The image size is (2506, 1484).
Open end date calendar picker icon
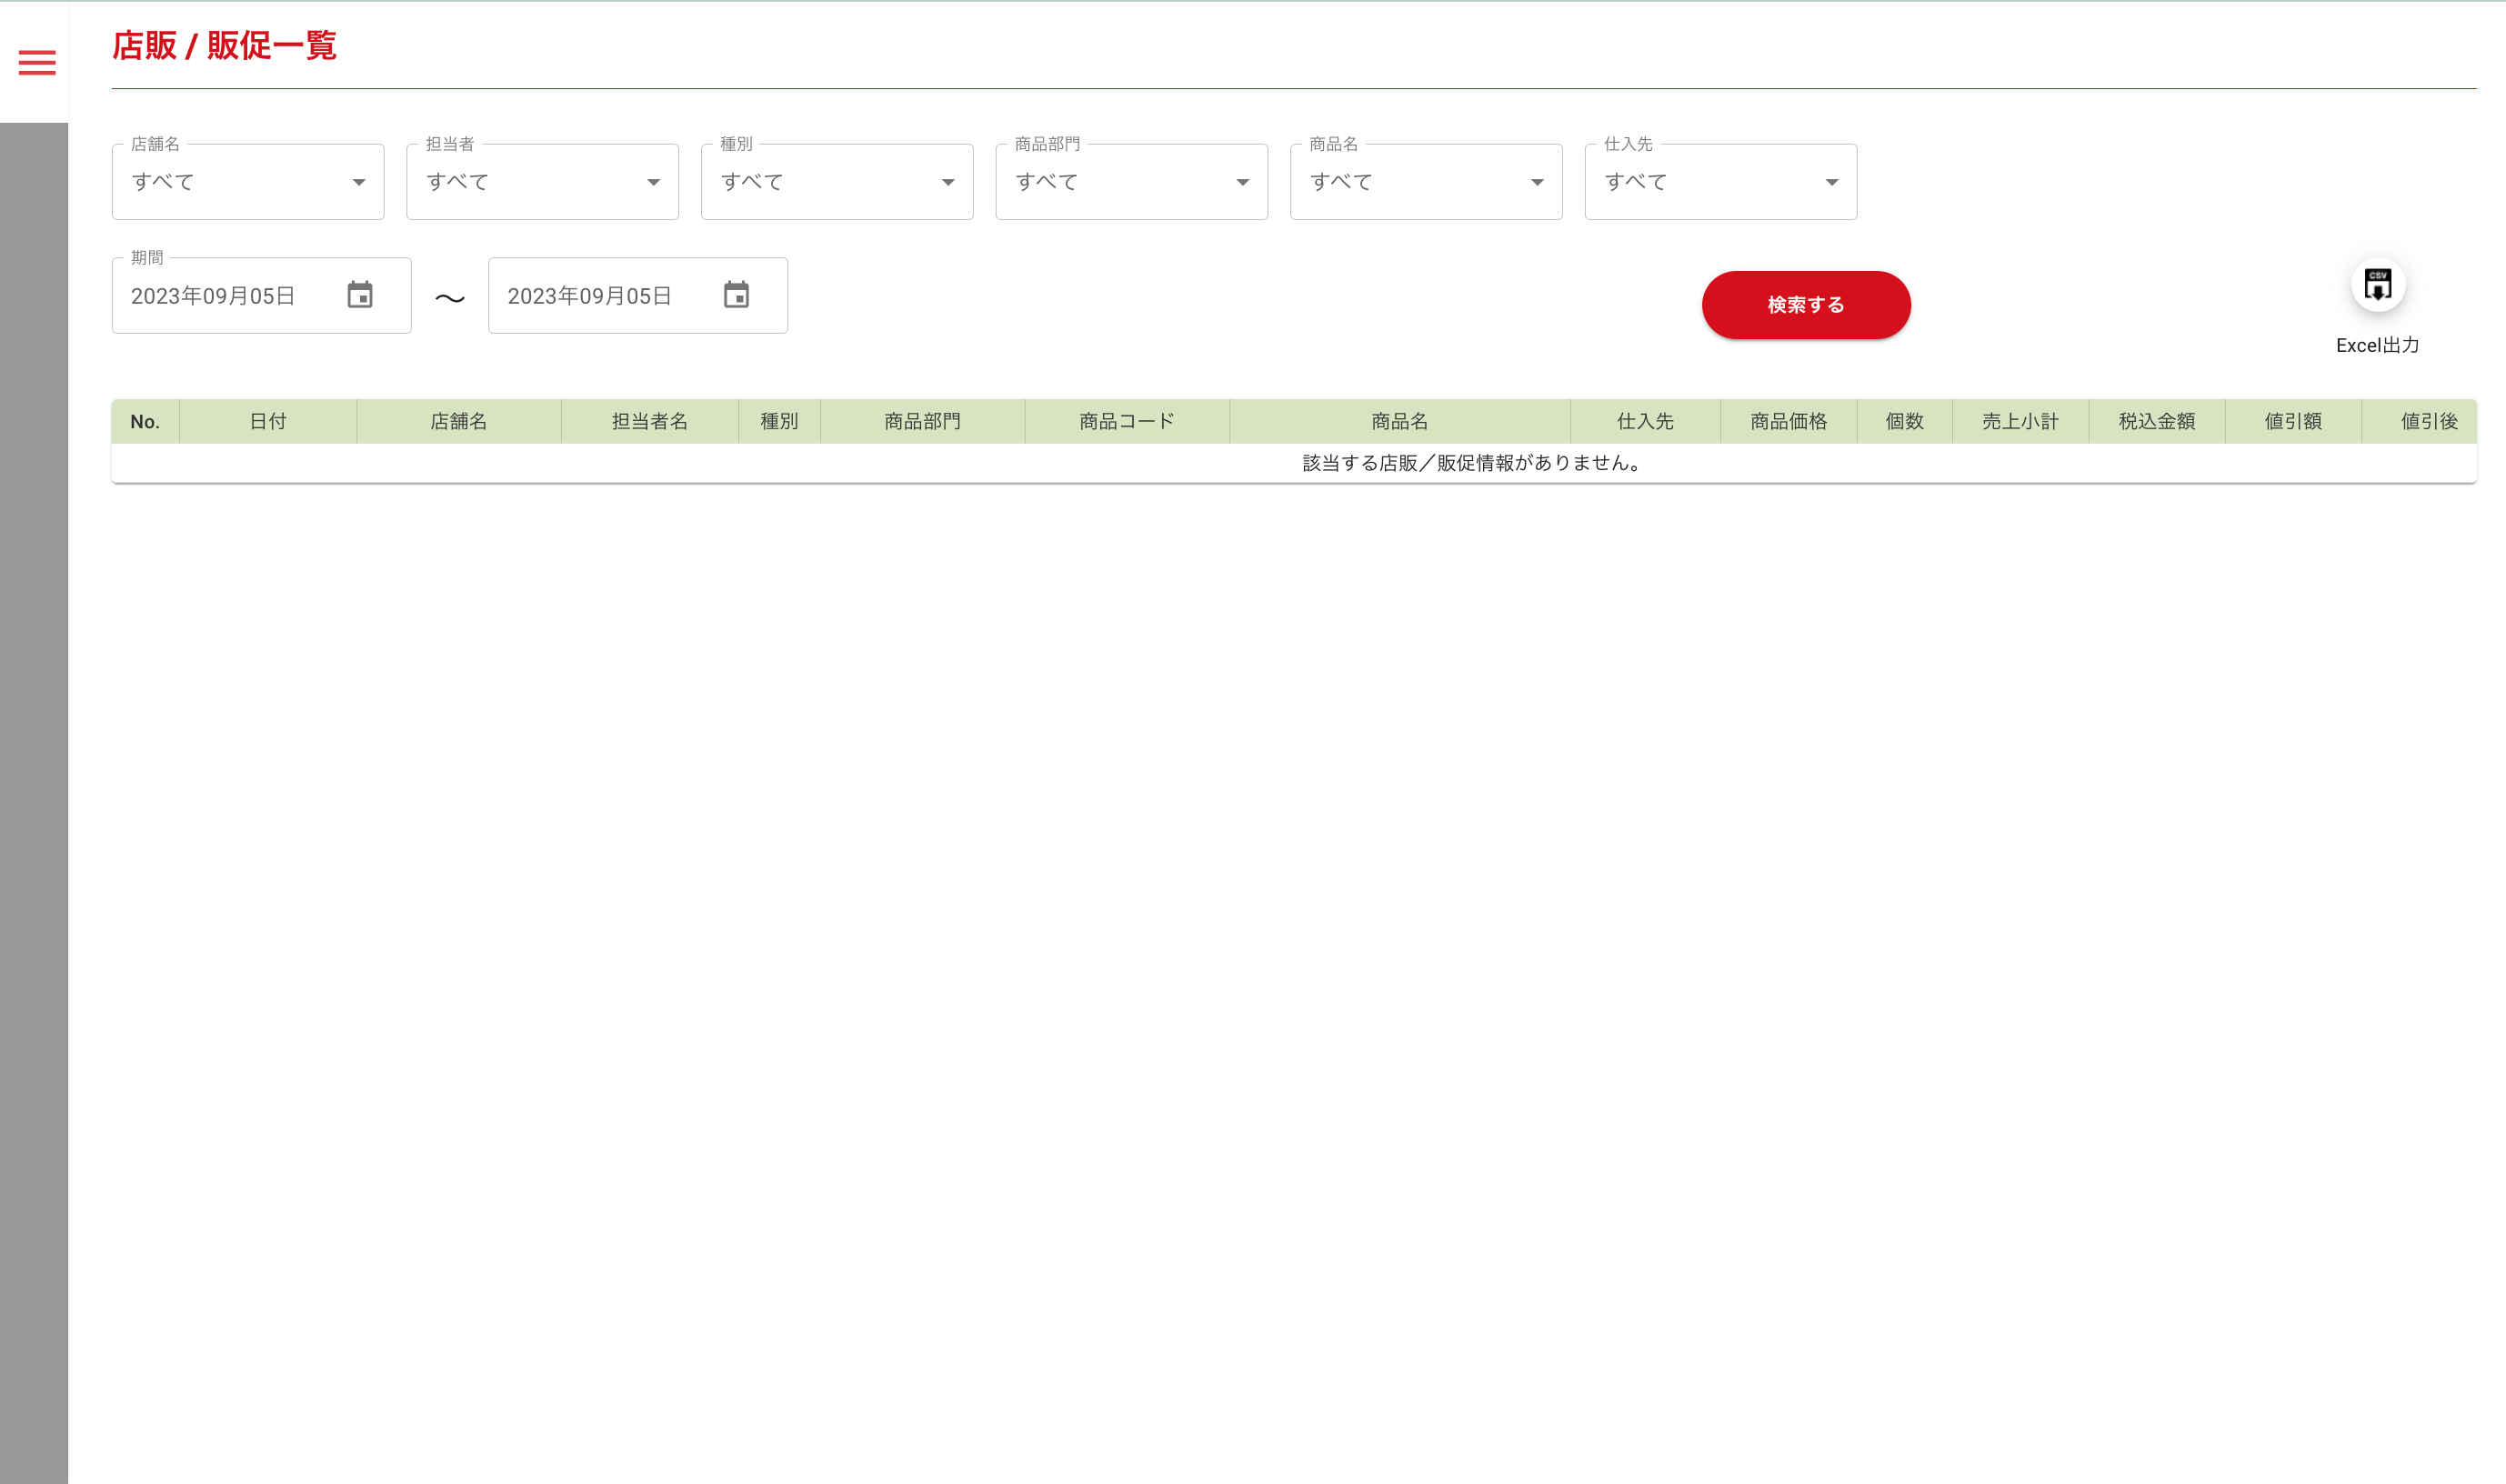point(736,295)
